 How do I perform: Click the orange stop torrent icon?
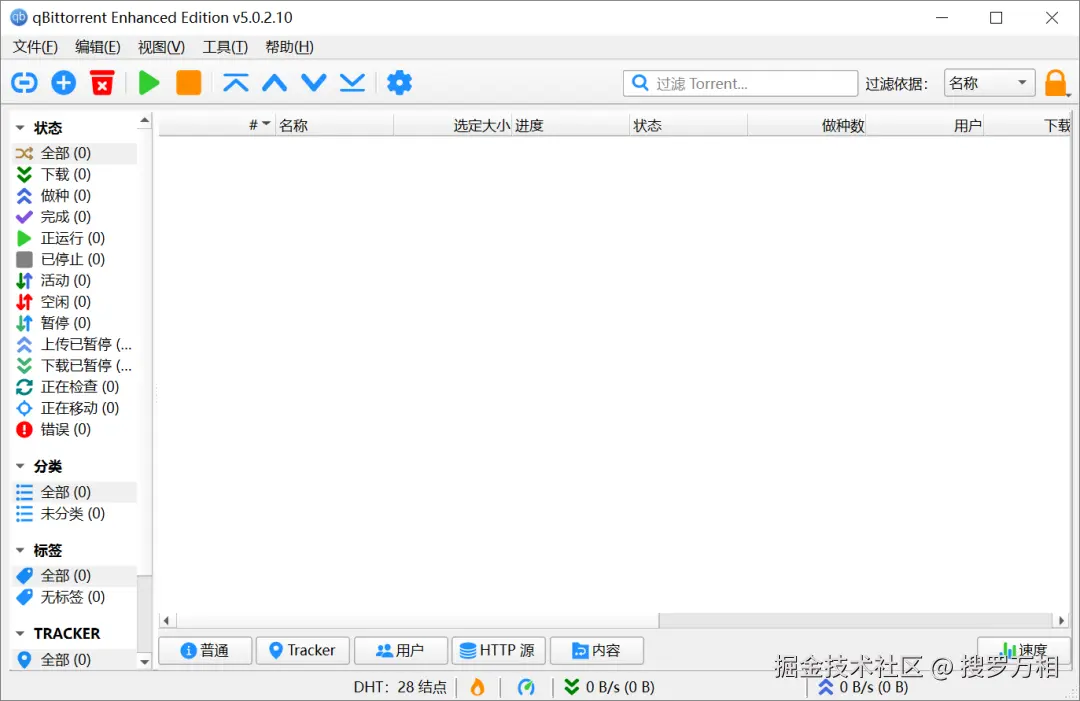click(188, 83)
